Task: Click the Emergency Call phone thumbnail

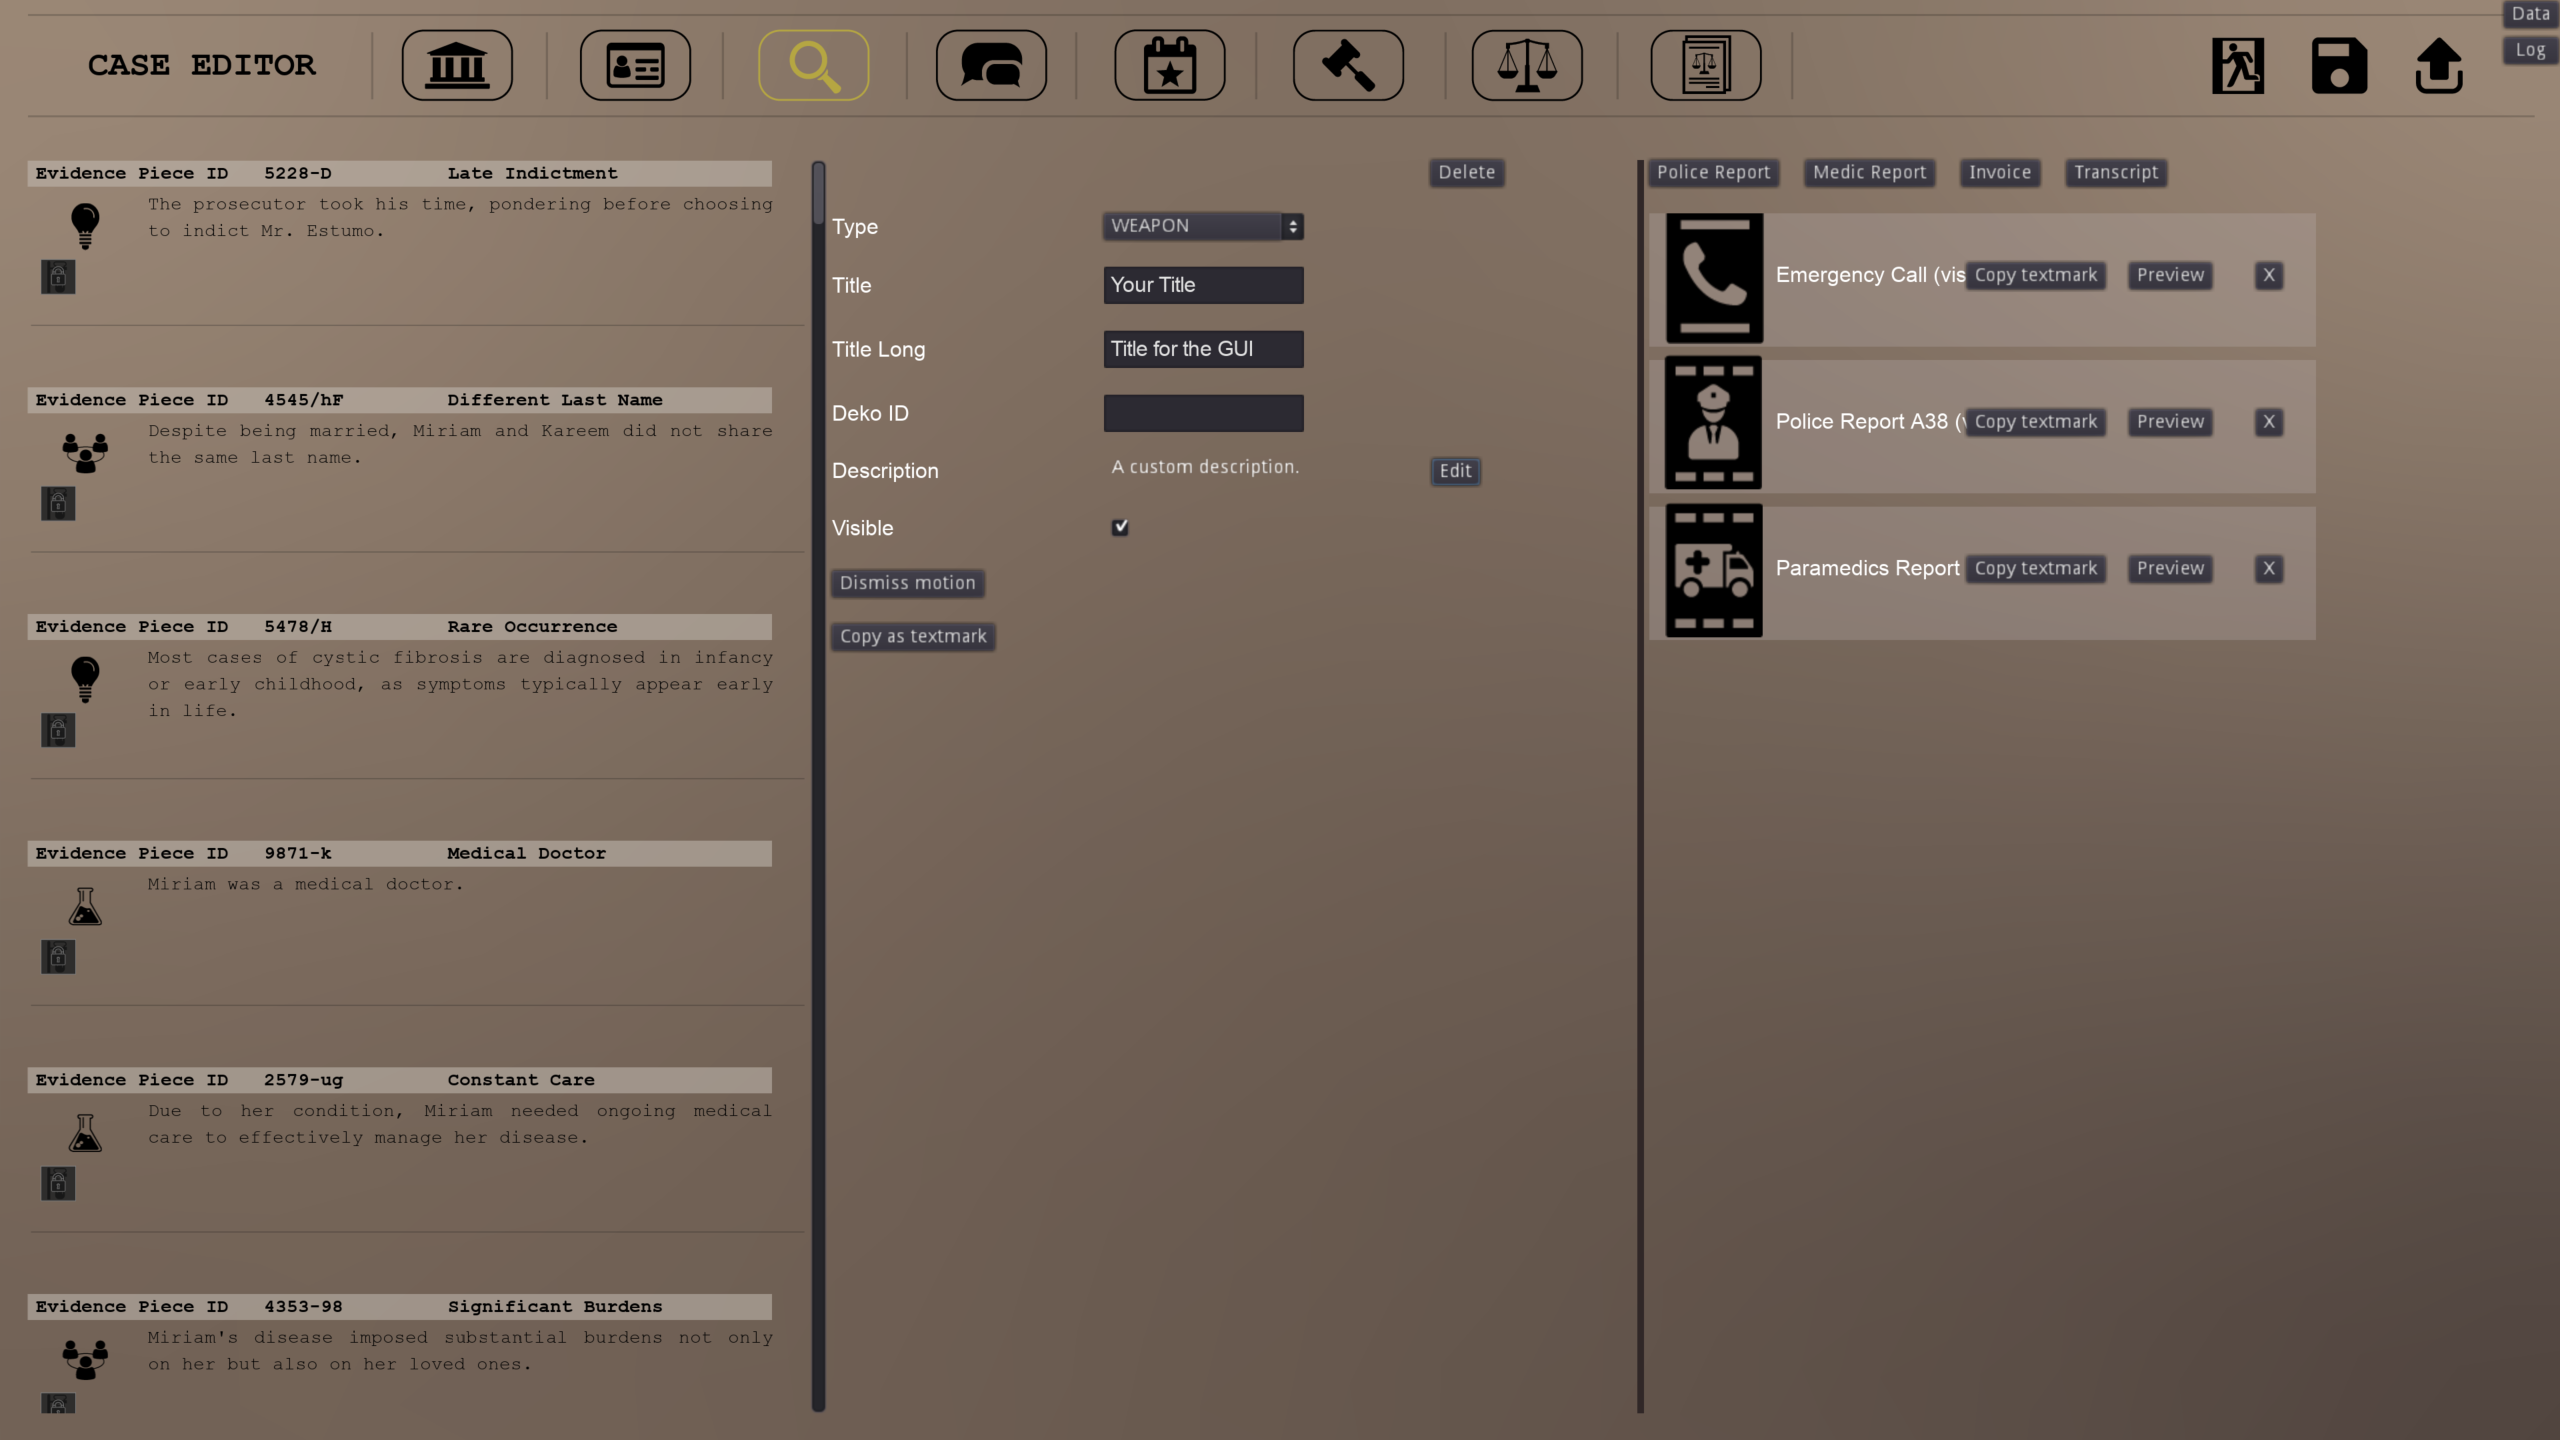Action: (1714, 278)
